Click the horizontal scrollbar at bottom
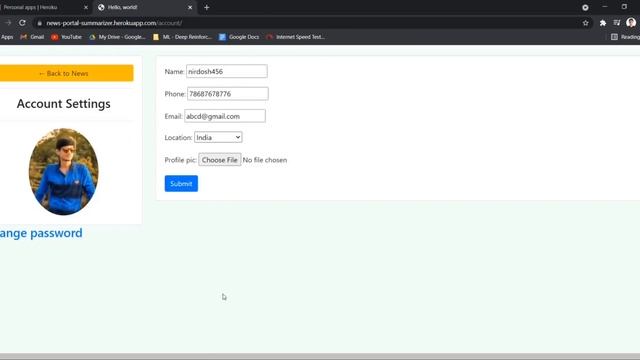 [x=320, y=356]
